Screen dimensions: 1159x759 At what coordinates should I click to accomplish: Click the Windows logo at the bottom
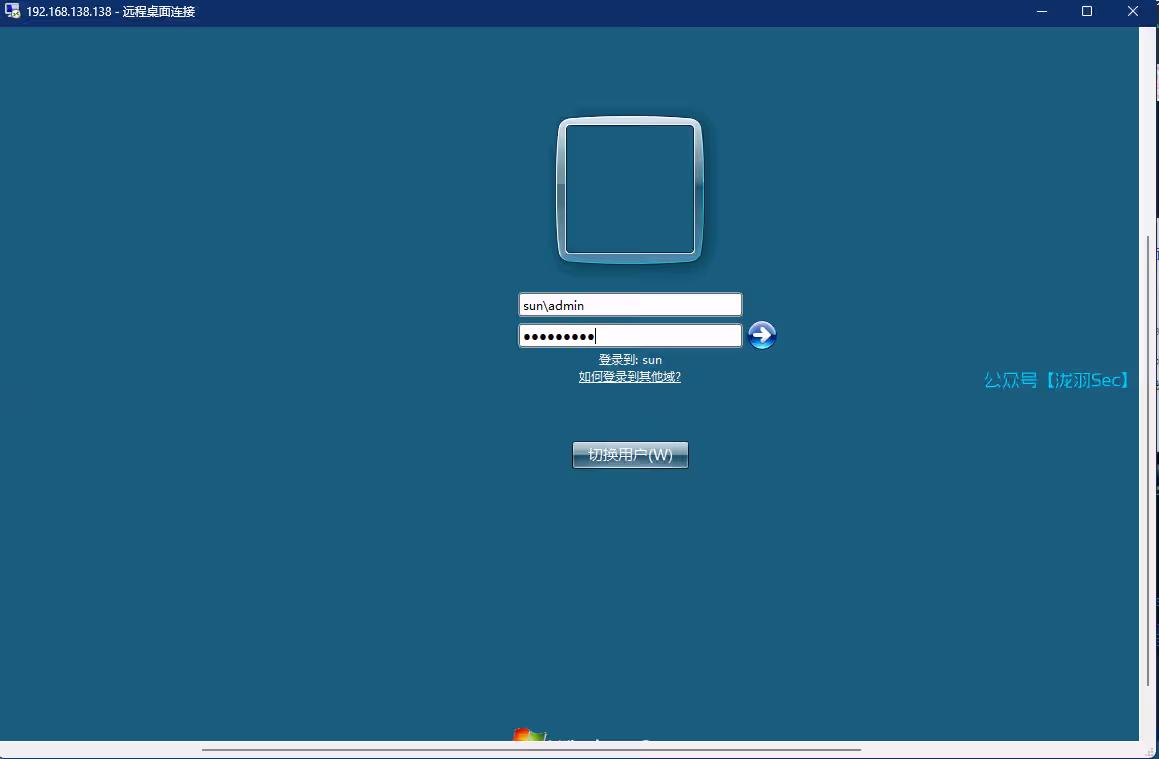528,735
